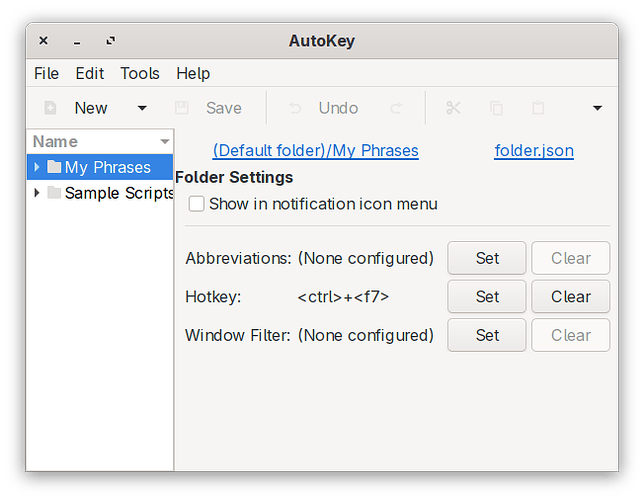644x500 pixels.
Task: Open the File menu
Action: (x=46, y=73)
